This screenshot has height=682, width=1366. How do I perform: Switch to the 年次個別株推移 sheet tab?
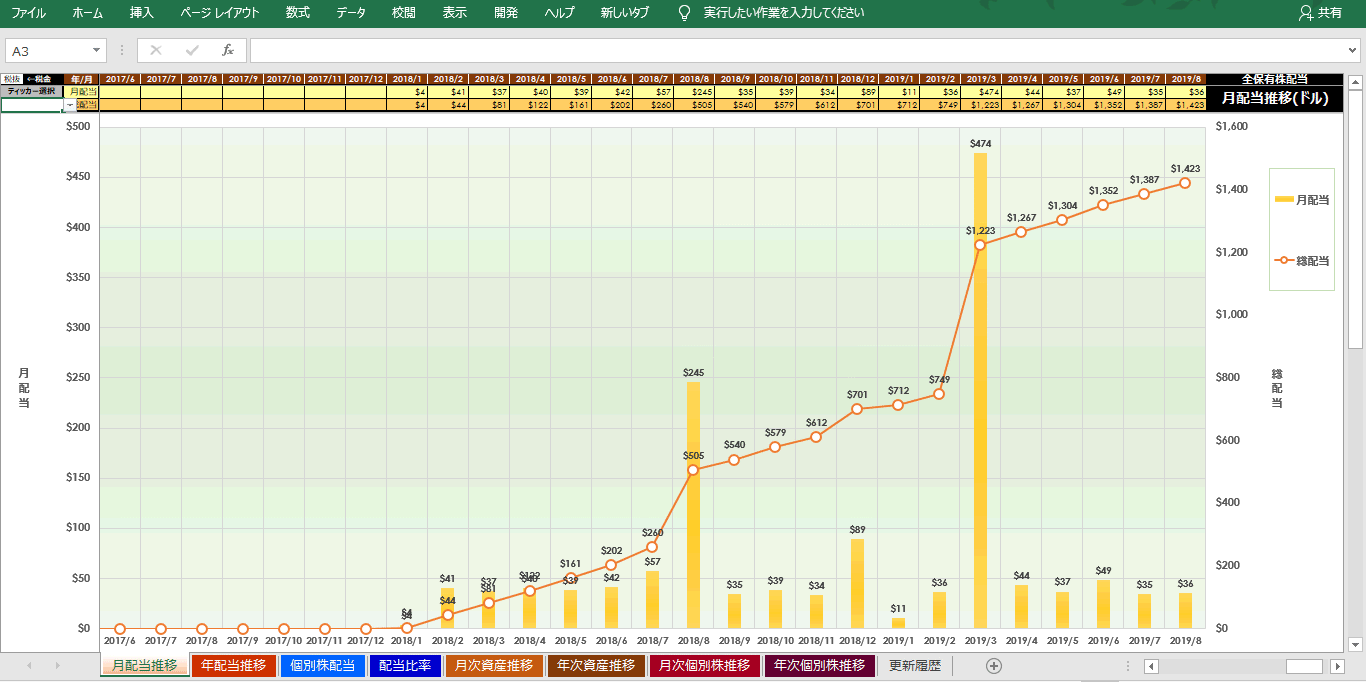coord(820,666)
